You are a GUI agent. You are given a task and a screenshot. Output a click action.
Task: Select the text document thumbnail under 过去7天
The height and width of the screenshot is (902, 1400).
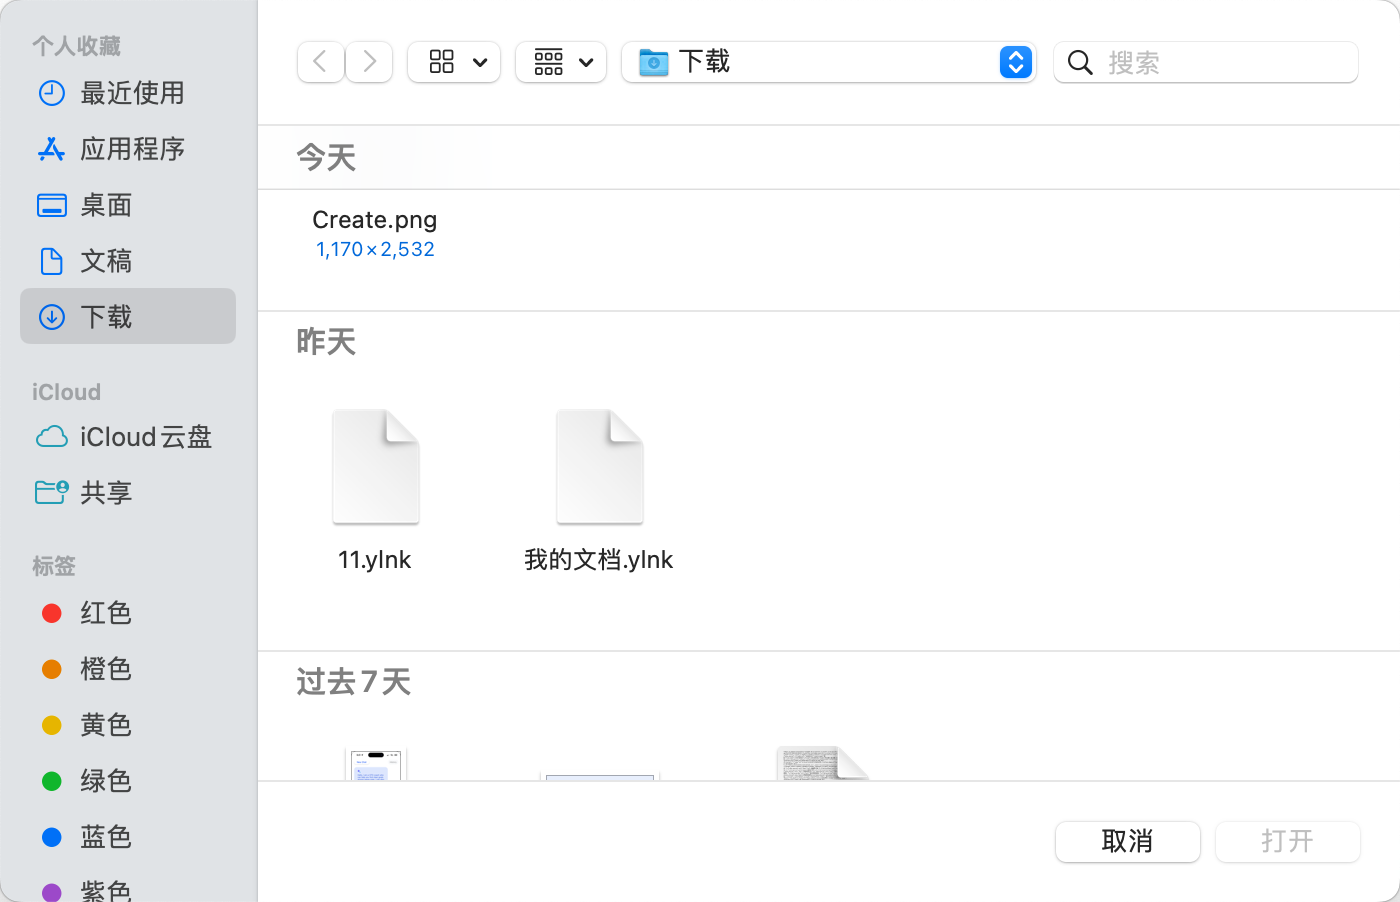pos(823,764)
